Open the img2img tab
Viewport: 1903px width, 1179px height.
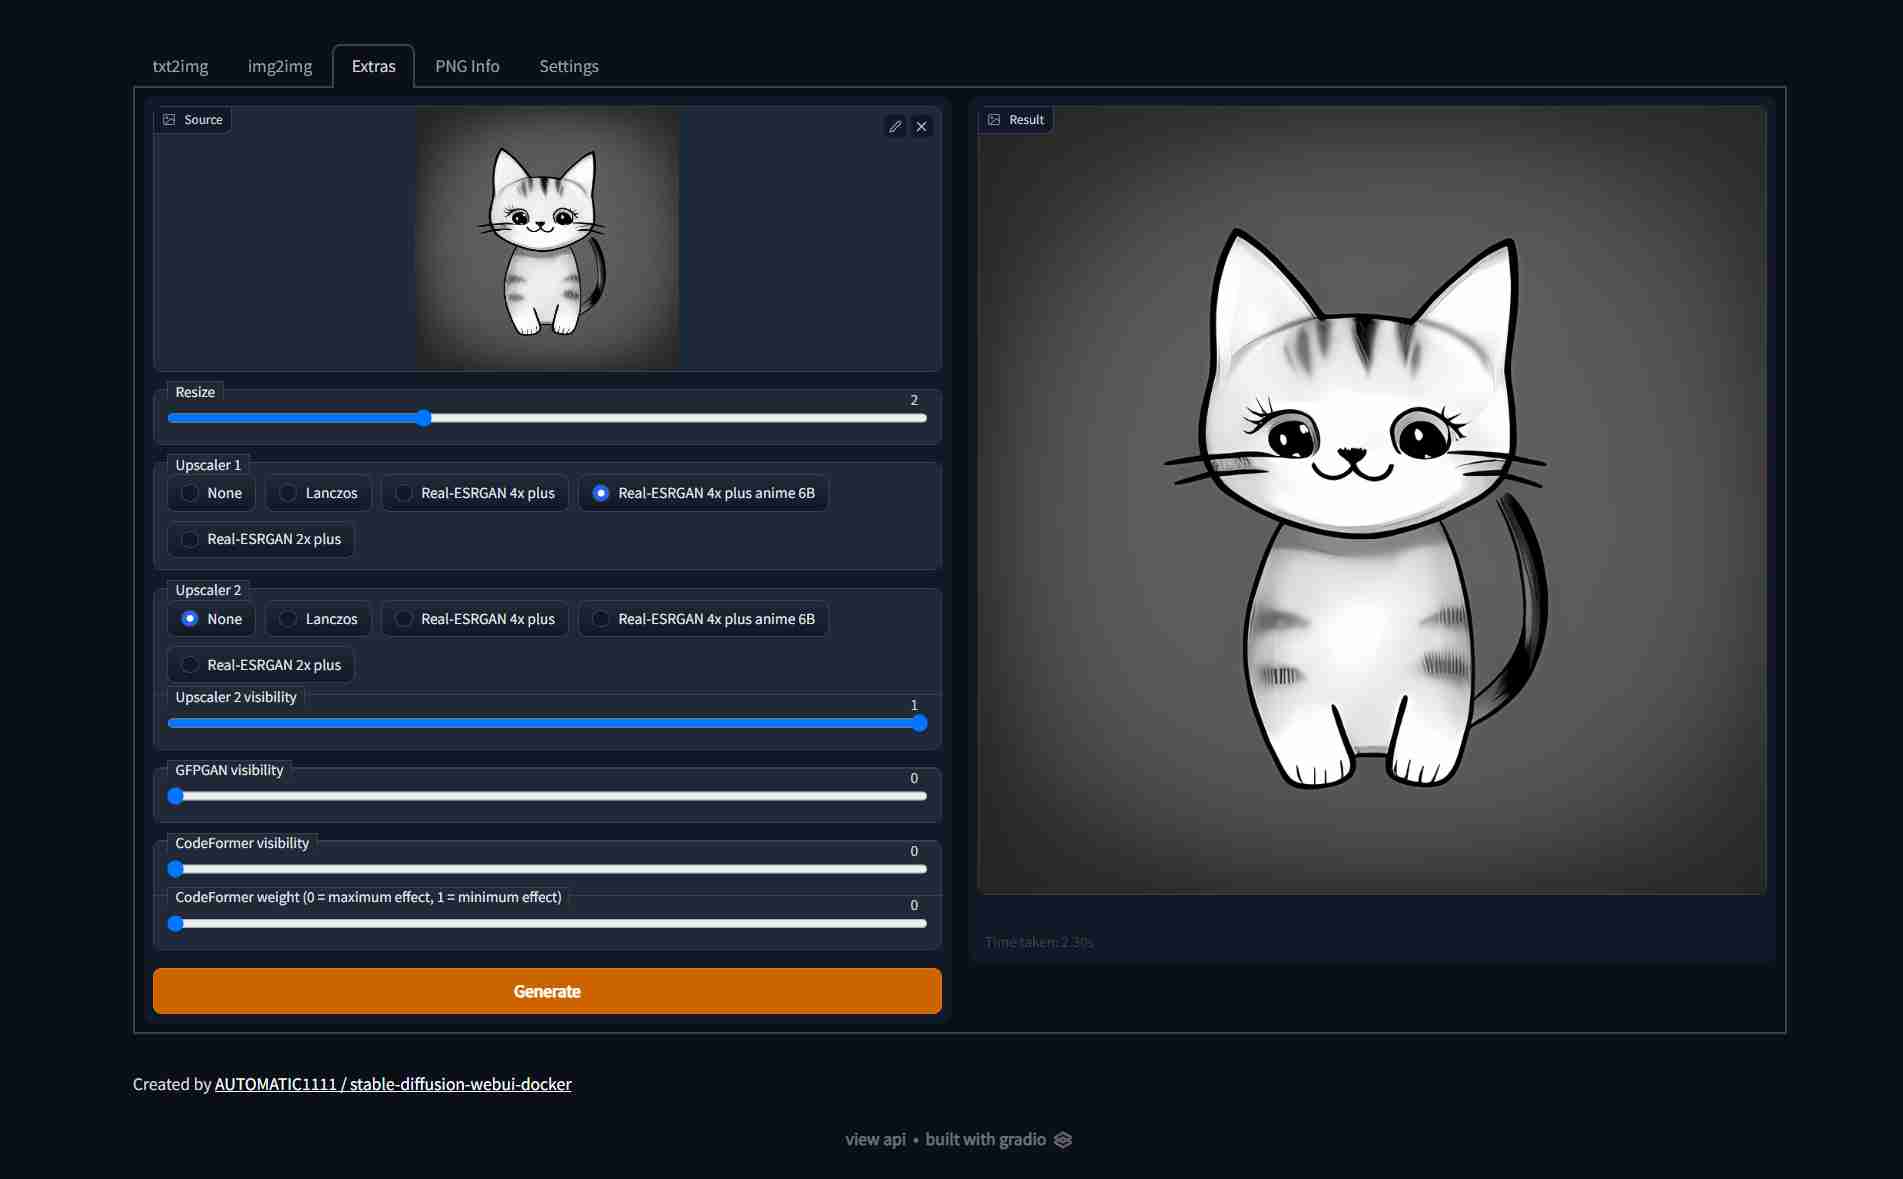[x=280, y=66]
